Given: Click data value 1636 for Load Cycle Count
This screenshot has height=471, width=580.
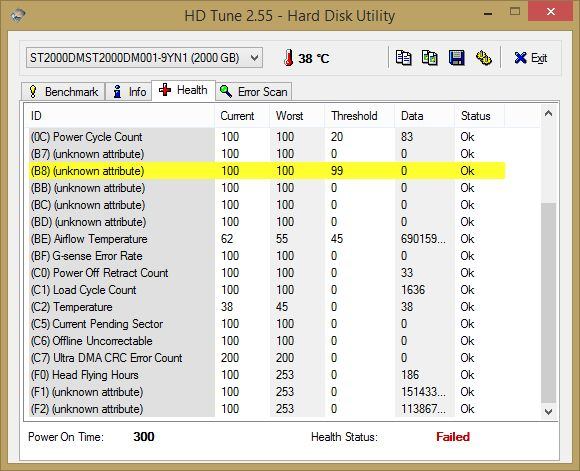Looking at the screenshot, I should 413,290.
